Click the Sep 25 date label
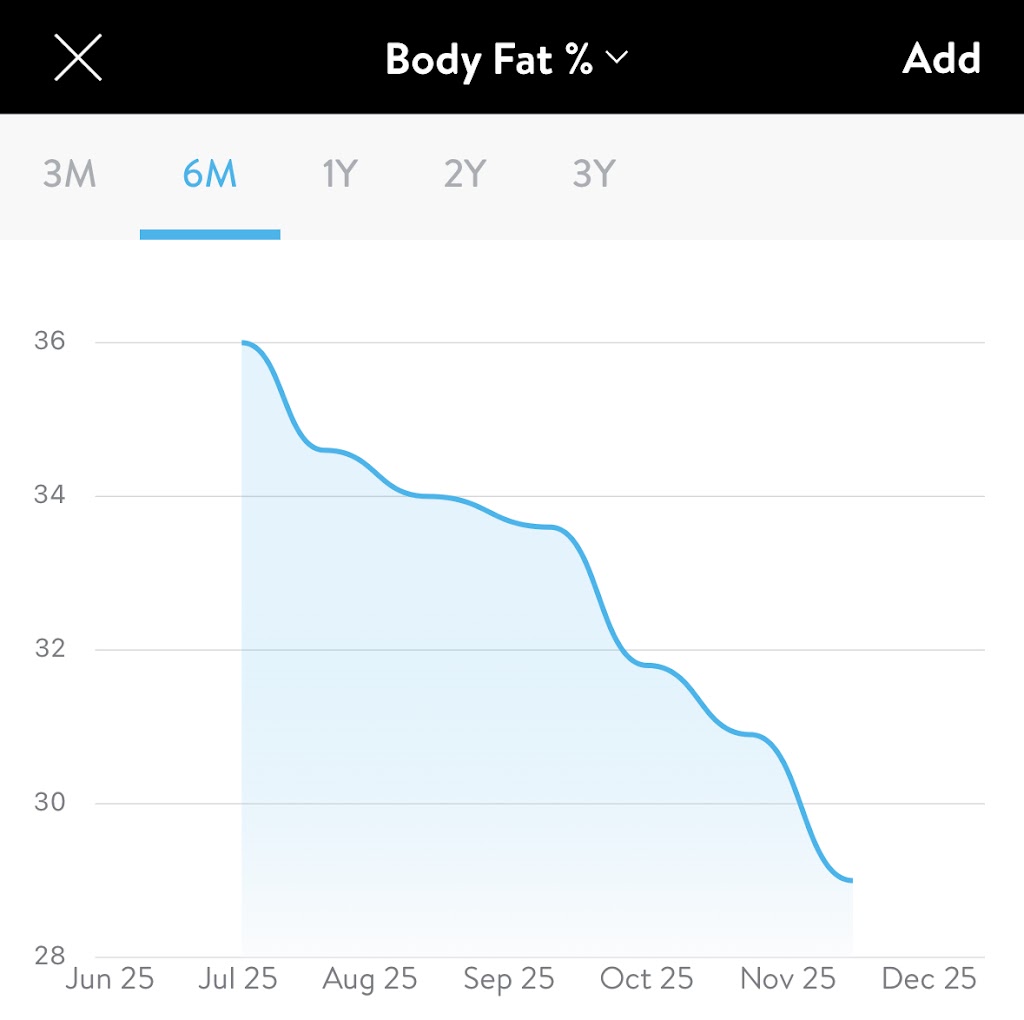Viewport: 1024px width, 1020px height. (508, 978)
